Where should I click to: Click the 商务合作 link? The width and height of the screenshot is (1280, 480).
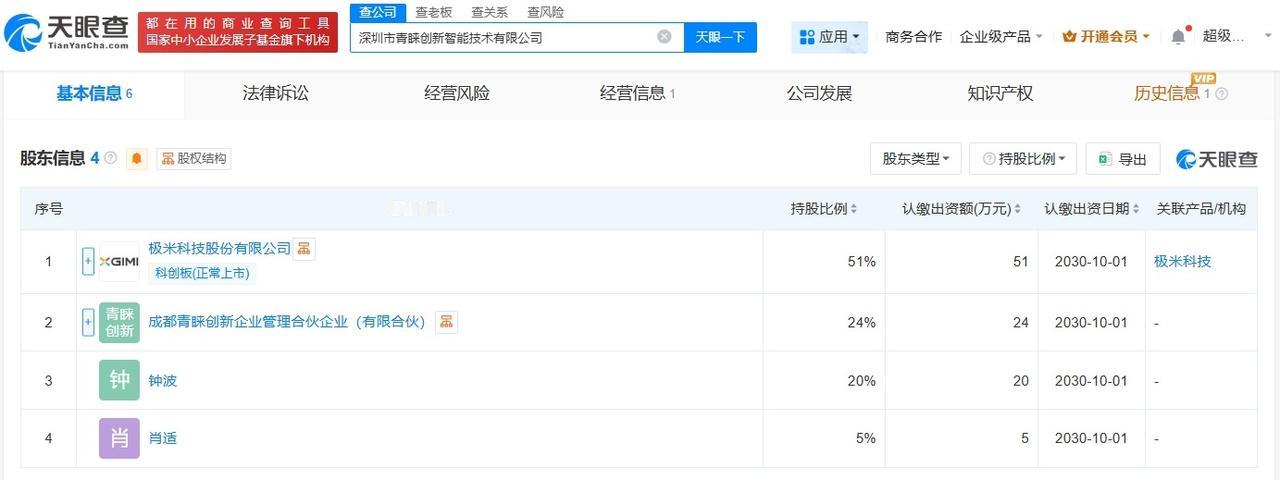[x=914, y=37]
